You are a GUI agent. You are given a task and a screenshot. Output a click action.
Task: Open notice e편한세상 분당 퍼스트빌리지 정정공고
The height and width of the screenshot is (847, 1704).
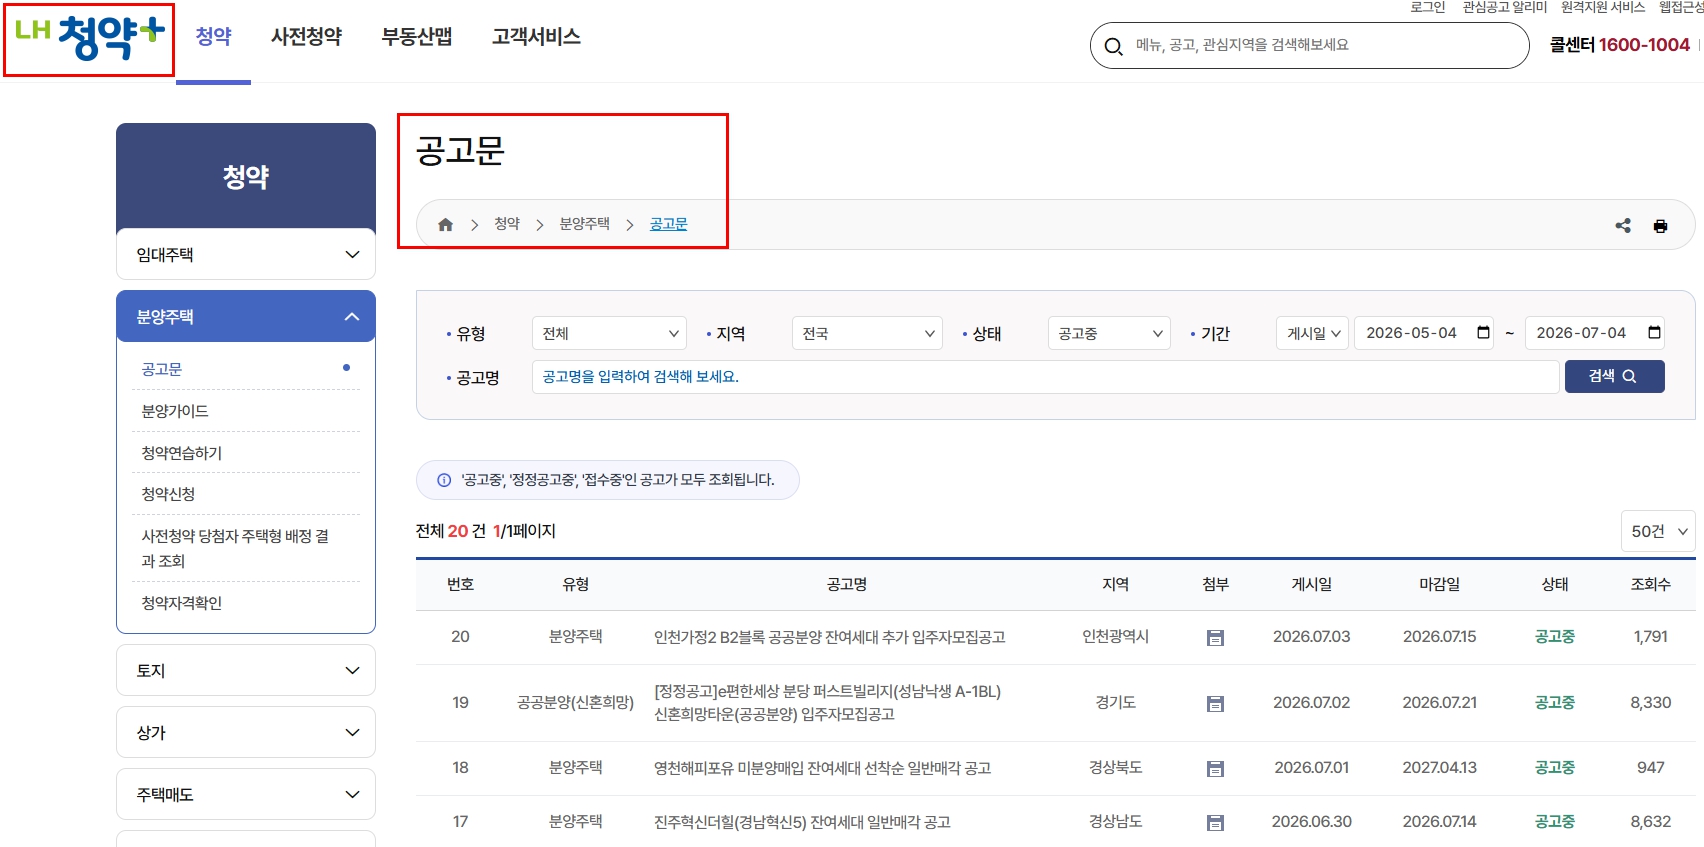pos(828,703)
